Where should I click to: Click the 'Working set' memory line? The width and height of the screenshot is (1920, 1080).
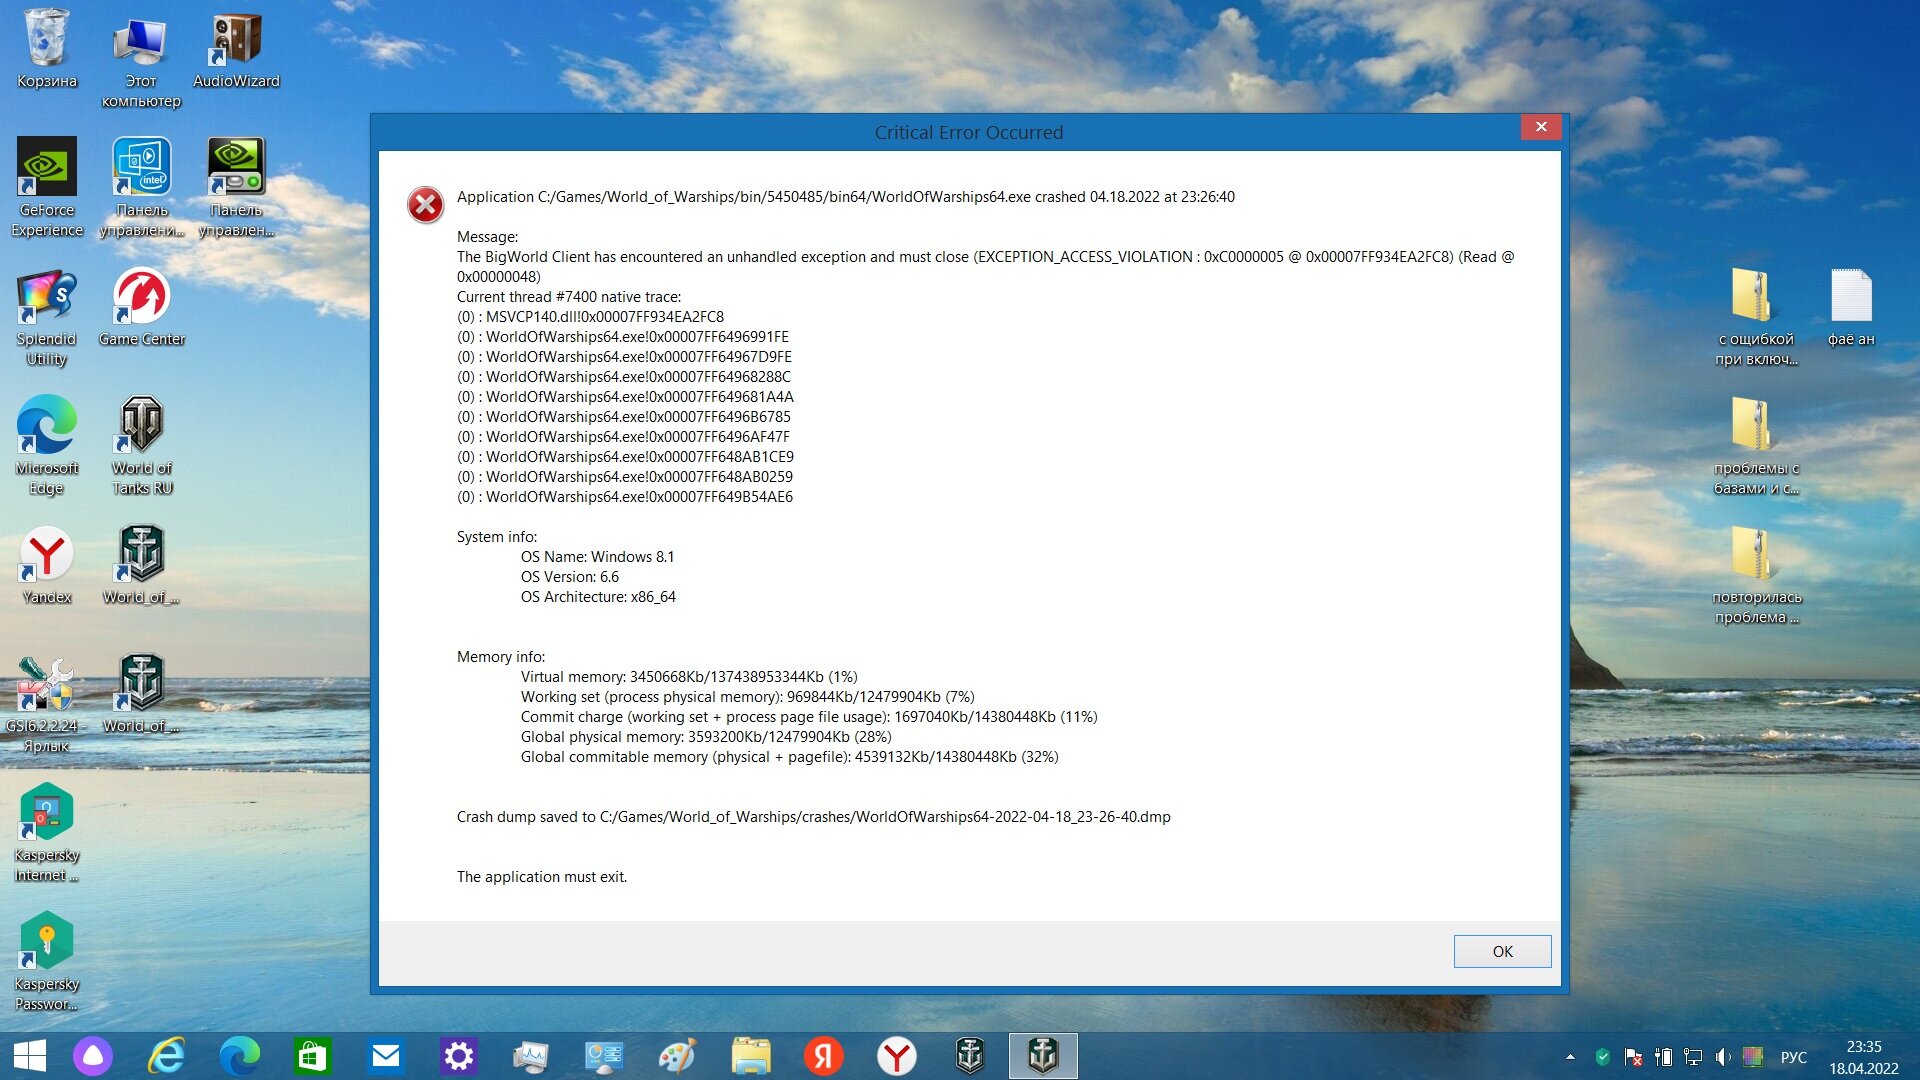pos(747,697)
